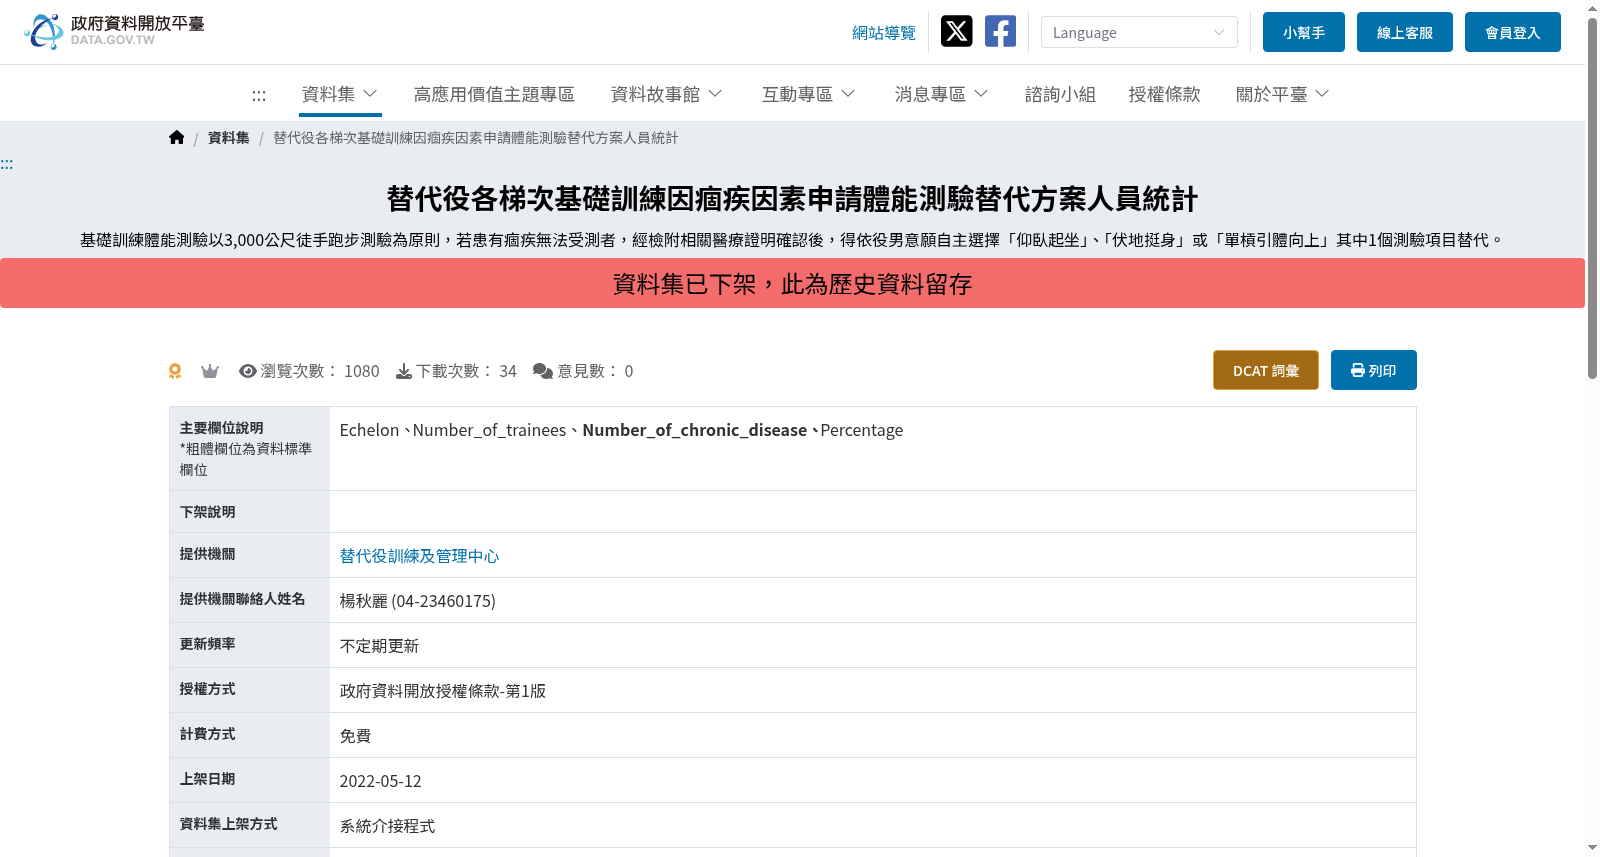This screenshot has height=857, width=1600.
Task: Click the text 政府資料開放授權條款-第1版
Action: tap(442, 691)
